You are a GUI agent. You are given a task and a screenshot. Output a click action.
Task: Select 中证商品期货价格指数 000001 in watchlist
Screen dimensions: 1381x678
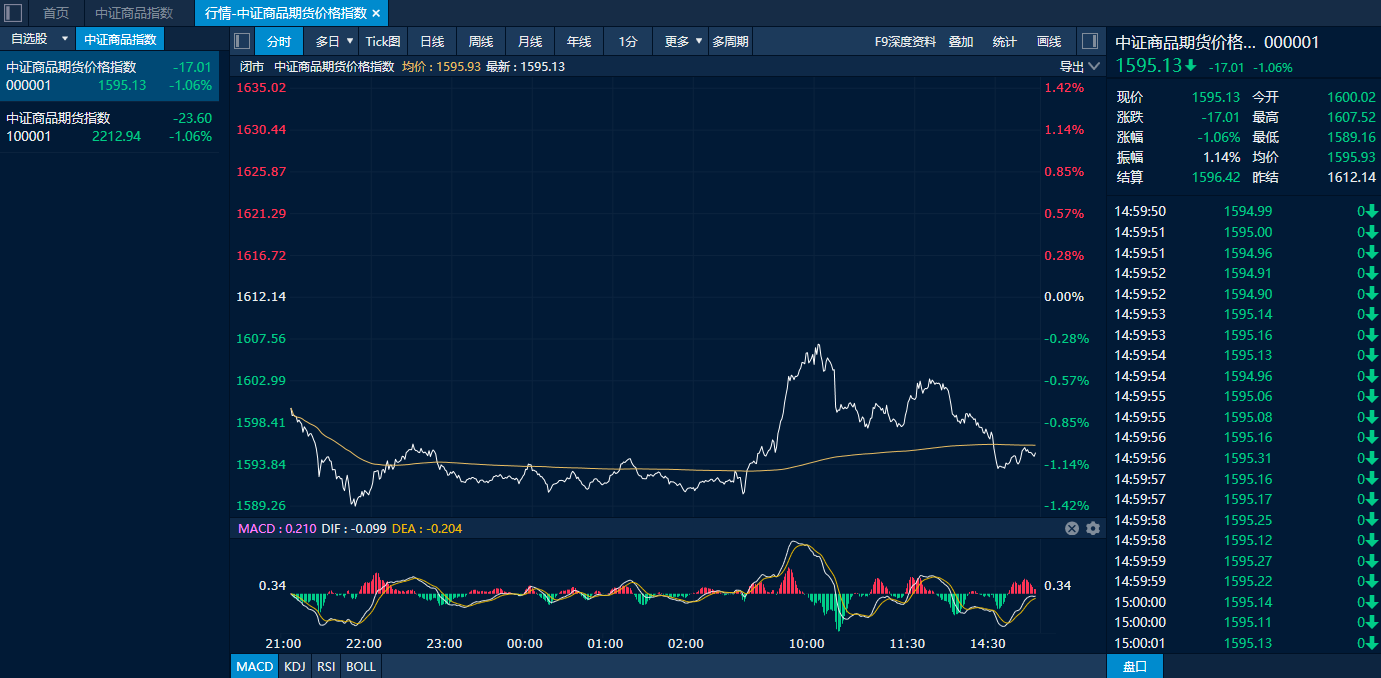[x=109, y=76]
